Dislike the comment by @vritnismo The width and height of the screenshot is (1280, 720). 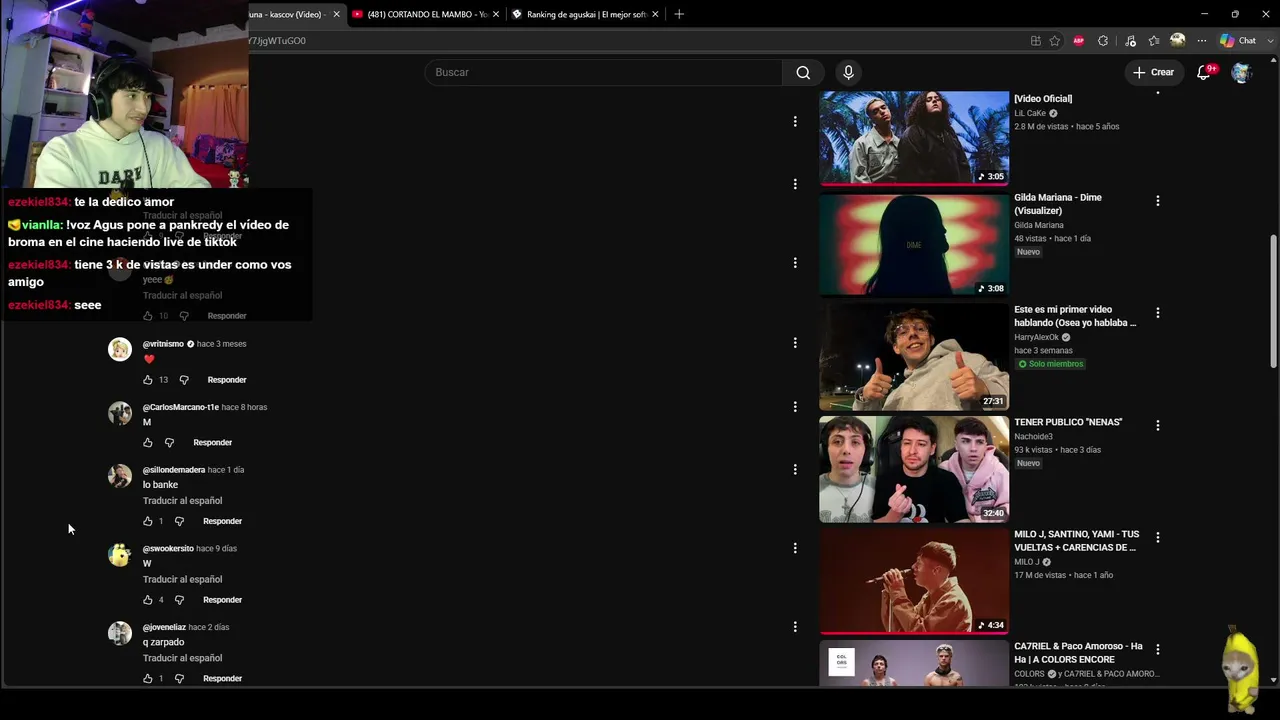(184, 380)
